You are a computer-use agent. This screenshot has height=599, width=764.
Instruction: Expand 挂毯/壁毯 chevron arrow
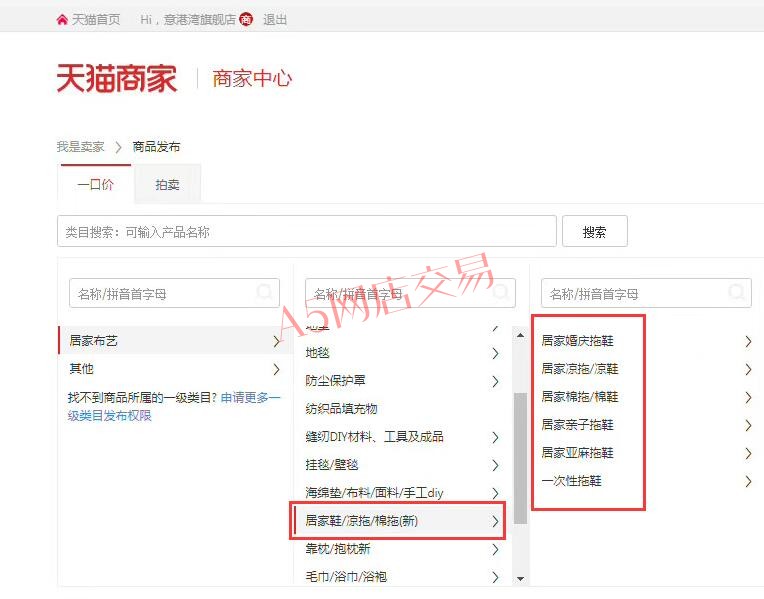click(x=495, y=465)
